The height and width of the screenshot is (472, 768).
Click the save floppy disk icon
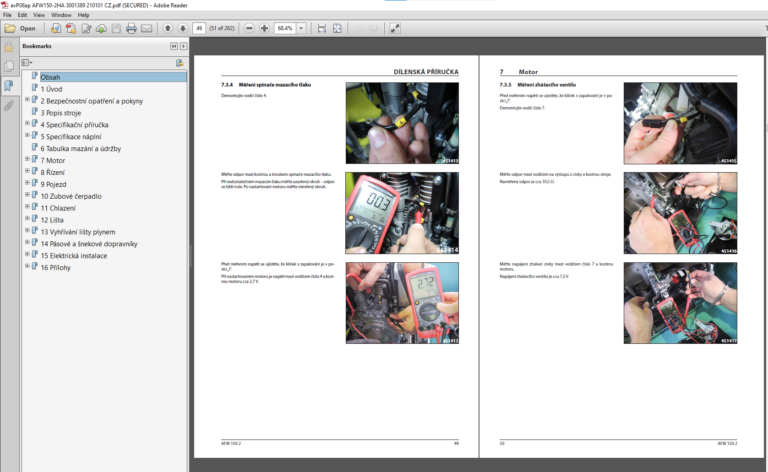coord(116,28)
